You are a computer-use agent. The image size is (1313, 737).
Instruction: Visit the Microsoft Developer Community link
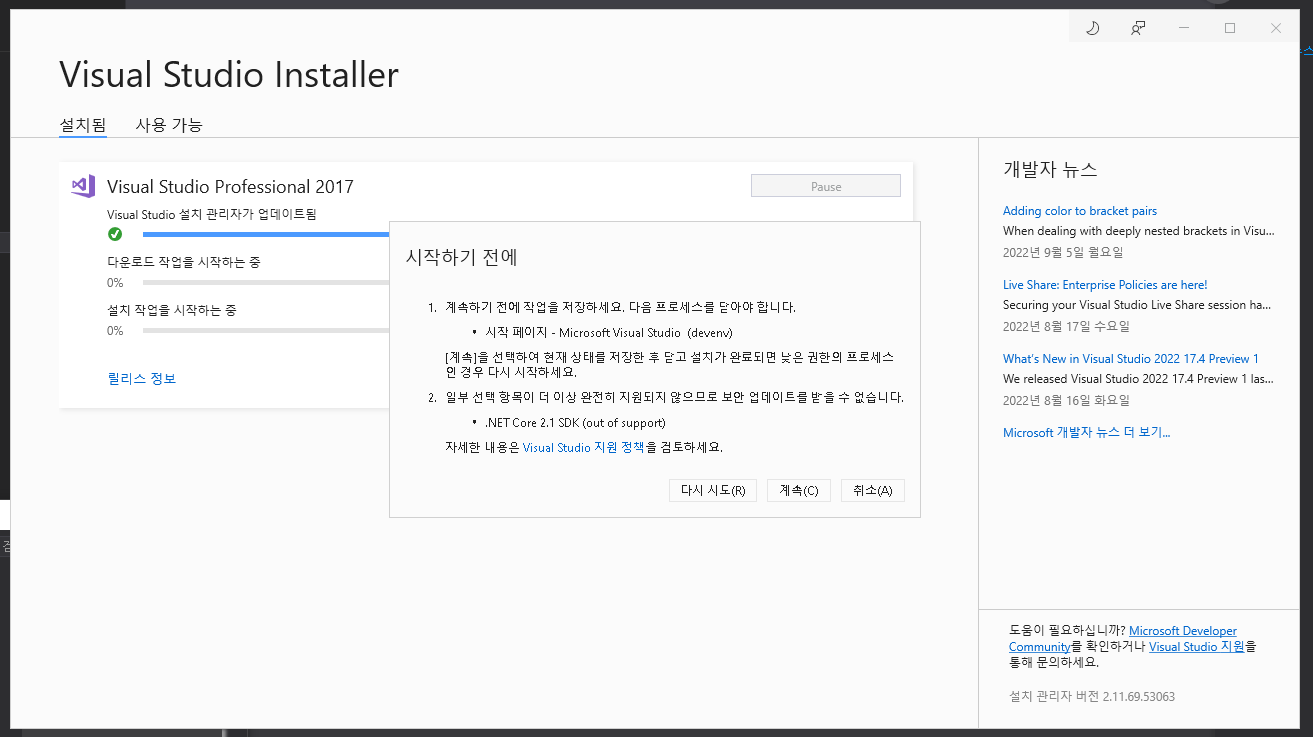click(1183, 630)
